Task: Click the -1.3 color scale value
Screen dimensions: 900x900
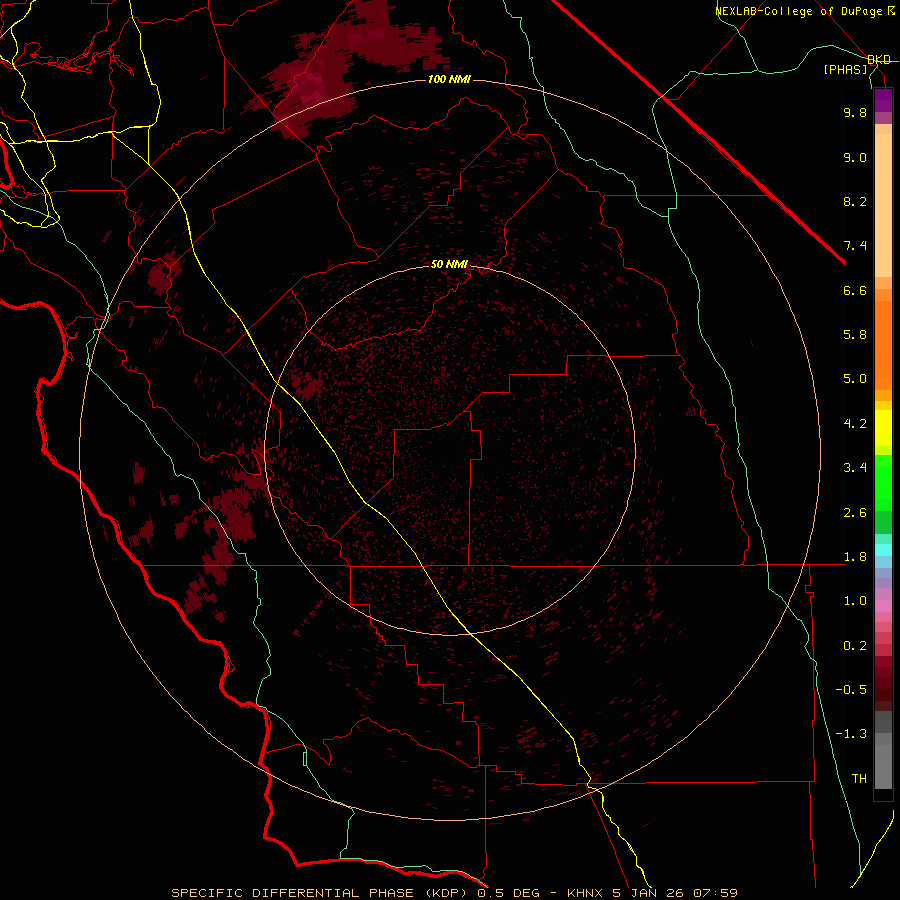Action: click(x=851, y=734)
